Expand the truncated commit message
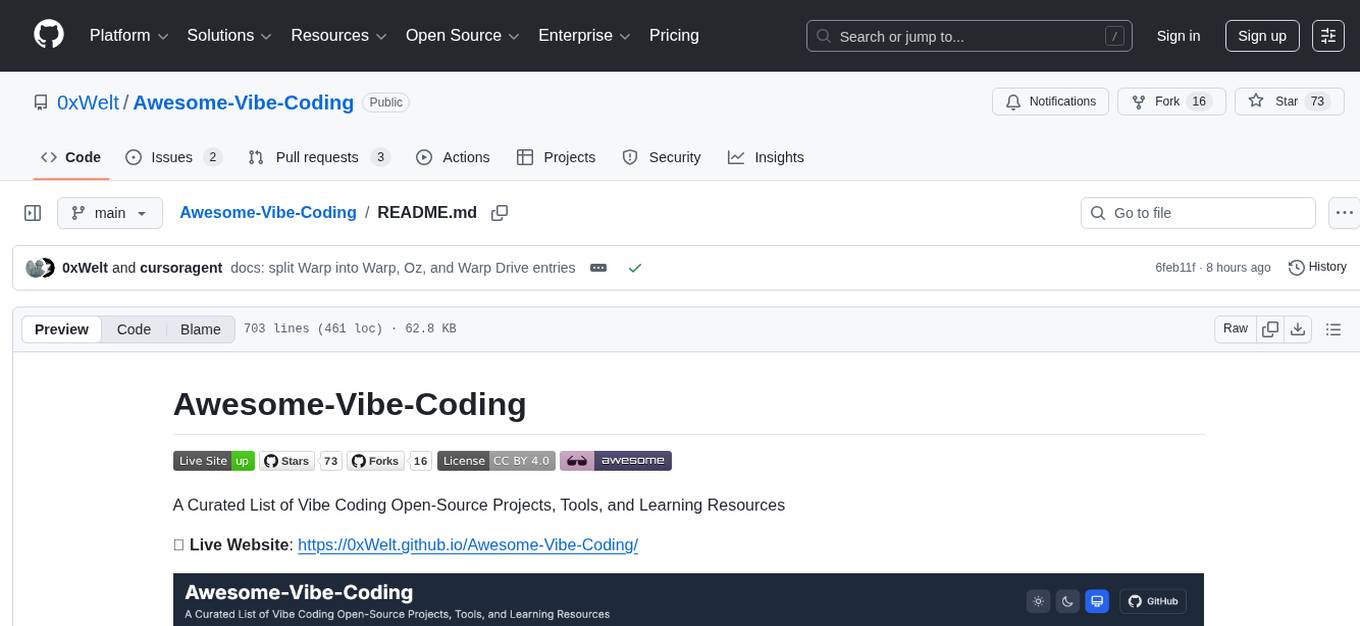 click(598, 267)
